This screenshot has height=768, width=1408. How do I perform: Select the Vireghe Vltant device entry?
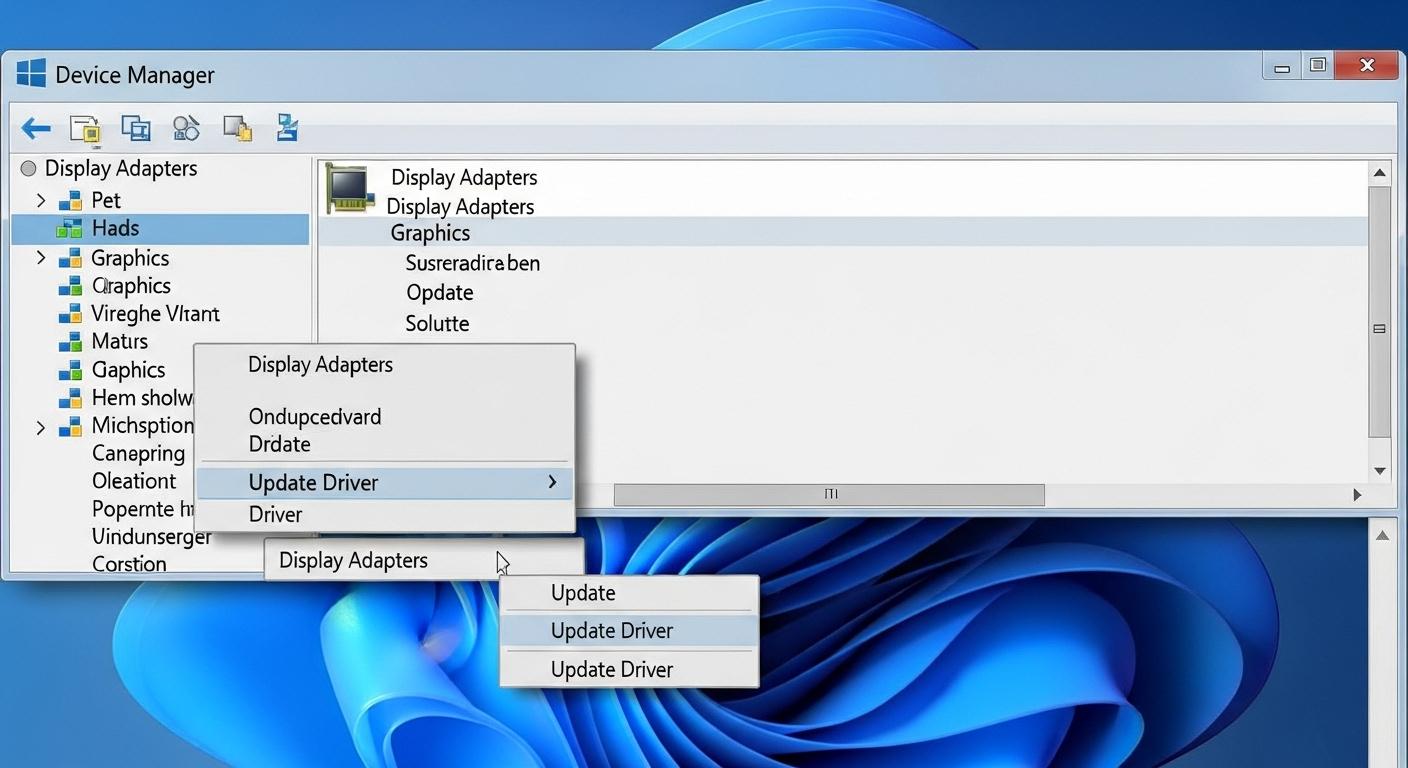click(155, 313)
